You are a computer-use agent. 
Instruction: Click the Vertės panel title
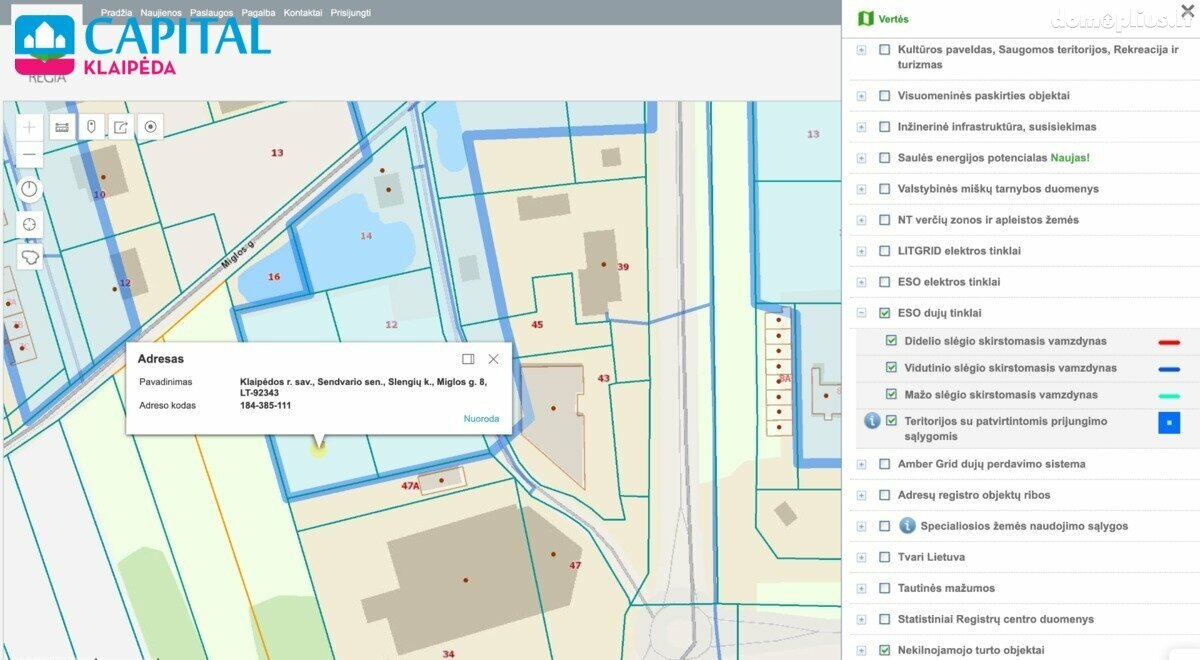coord(893,19)
